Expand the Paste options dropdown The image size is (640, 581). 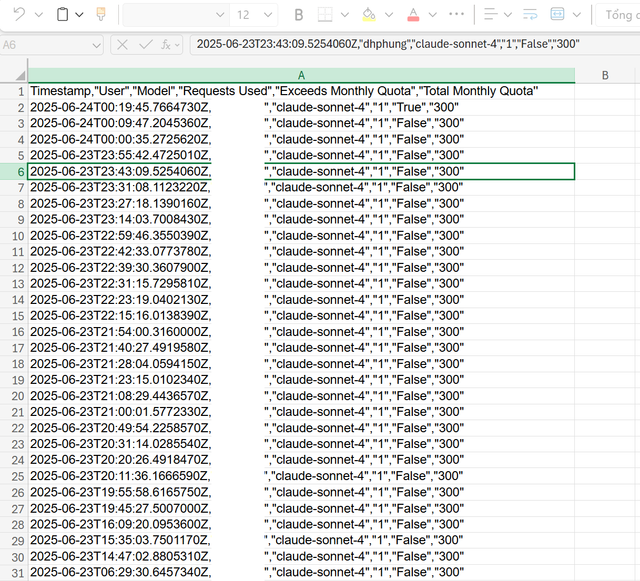(79, 15)
